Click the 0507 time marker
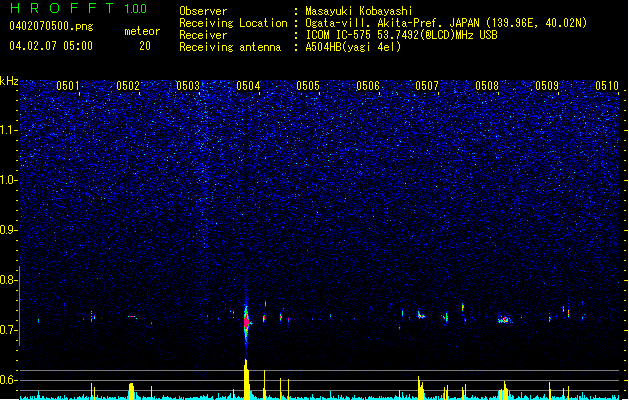Viewport: 629px width, 400px height. (427, 86)
